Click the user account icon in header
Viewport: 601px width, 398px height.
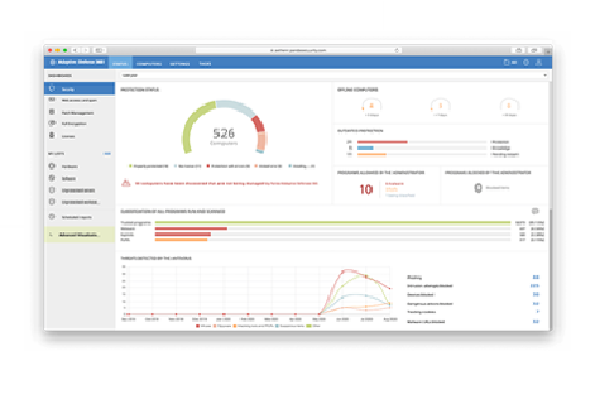pyautogui.click(x=539, y=62)
